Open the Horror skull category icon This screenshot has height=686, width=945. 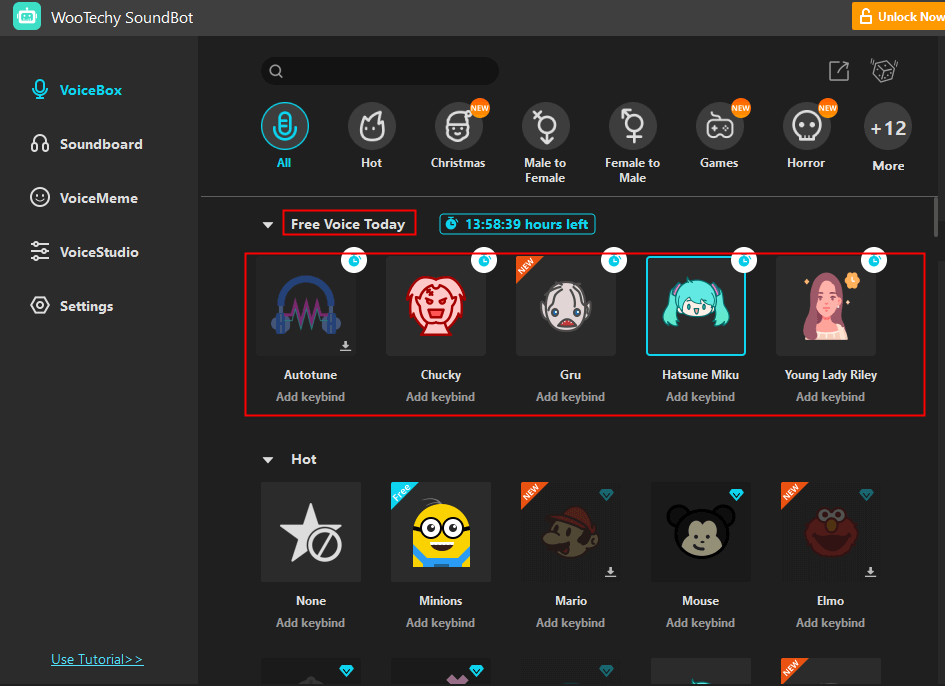(x=806, y=127)
